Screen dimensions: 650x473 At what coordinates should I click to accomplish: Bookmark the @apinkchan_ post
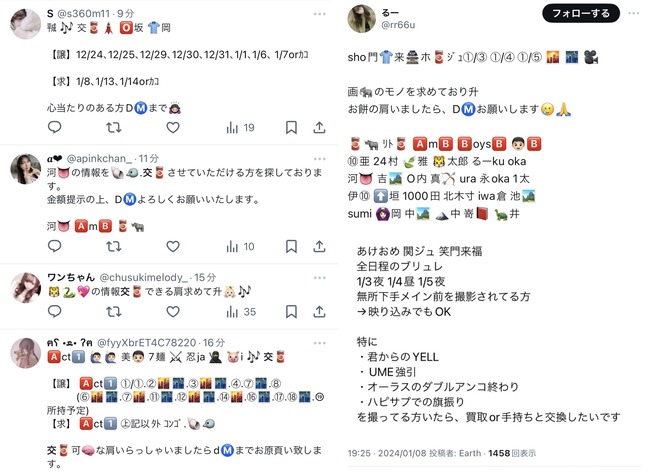click(291, 247)
